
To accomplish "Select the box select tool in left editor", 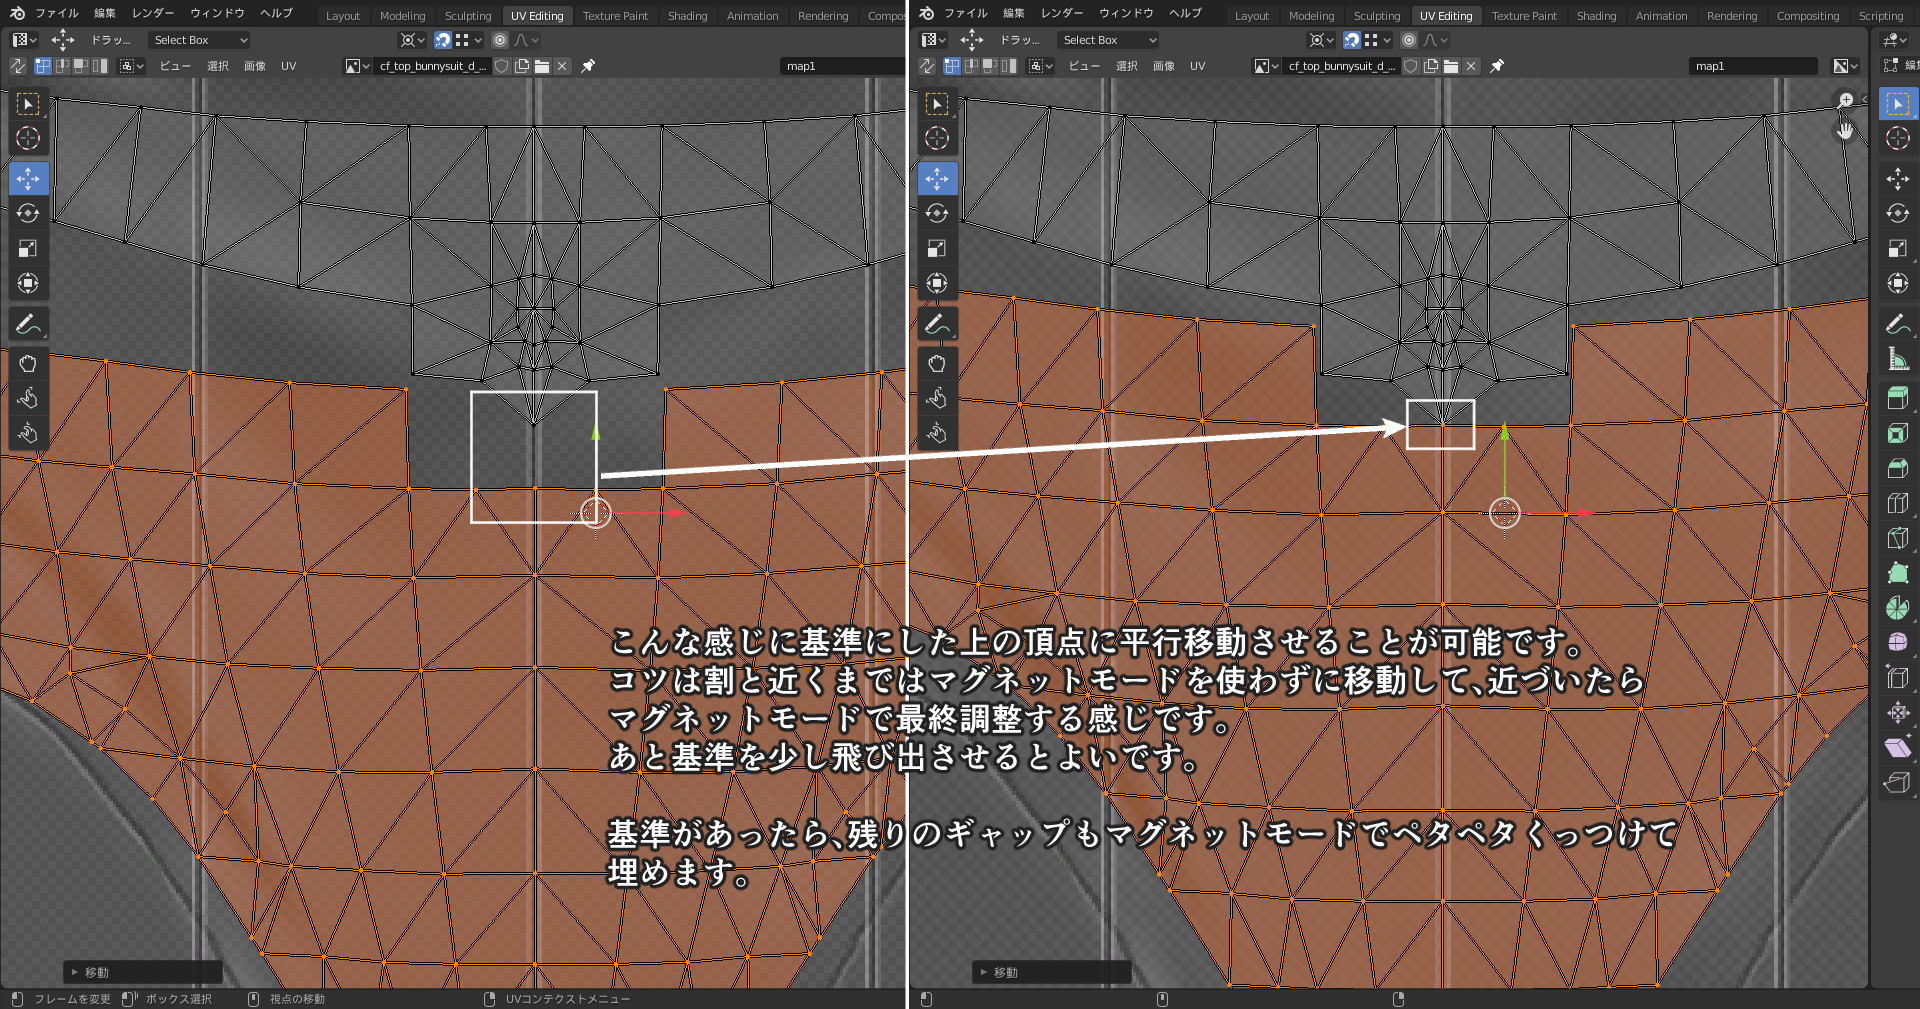I will [x=28, y=104].
